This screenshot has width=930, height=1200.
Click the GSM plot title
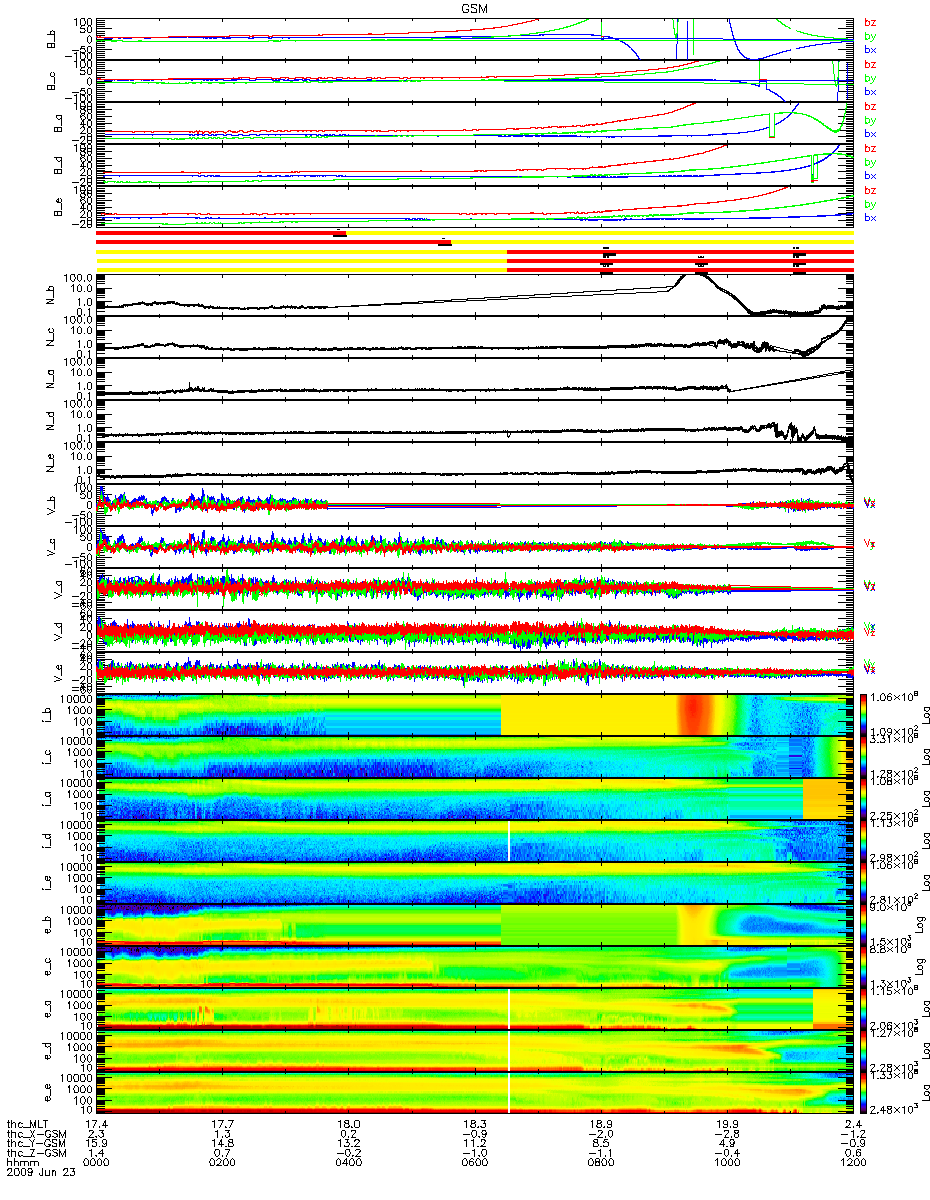coord(474,7)
